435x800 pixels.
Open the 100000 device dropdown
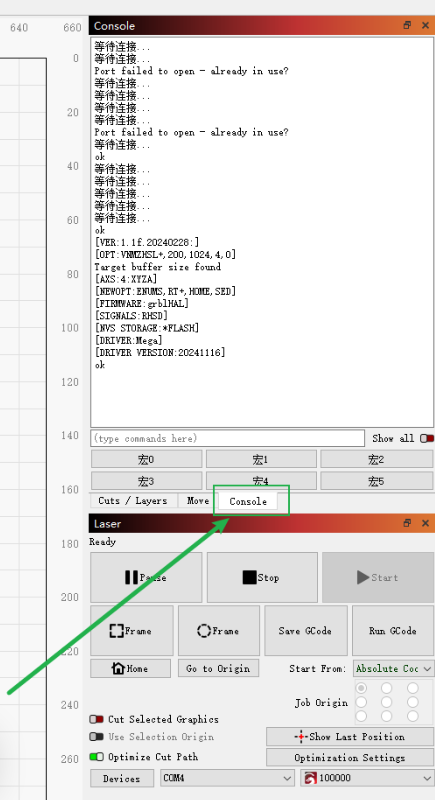click(367, 778)
